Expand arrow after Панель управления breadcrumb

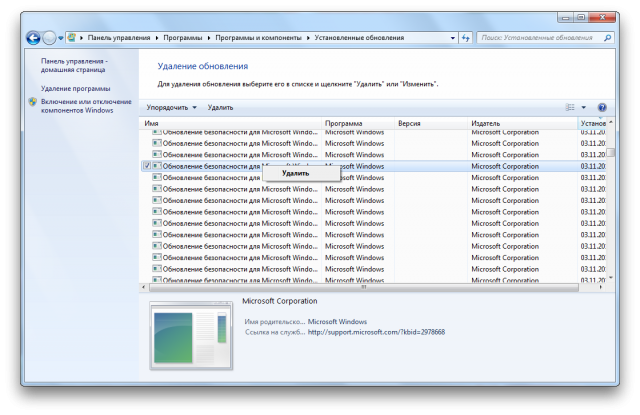point(157,38)
